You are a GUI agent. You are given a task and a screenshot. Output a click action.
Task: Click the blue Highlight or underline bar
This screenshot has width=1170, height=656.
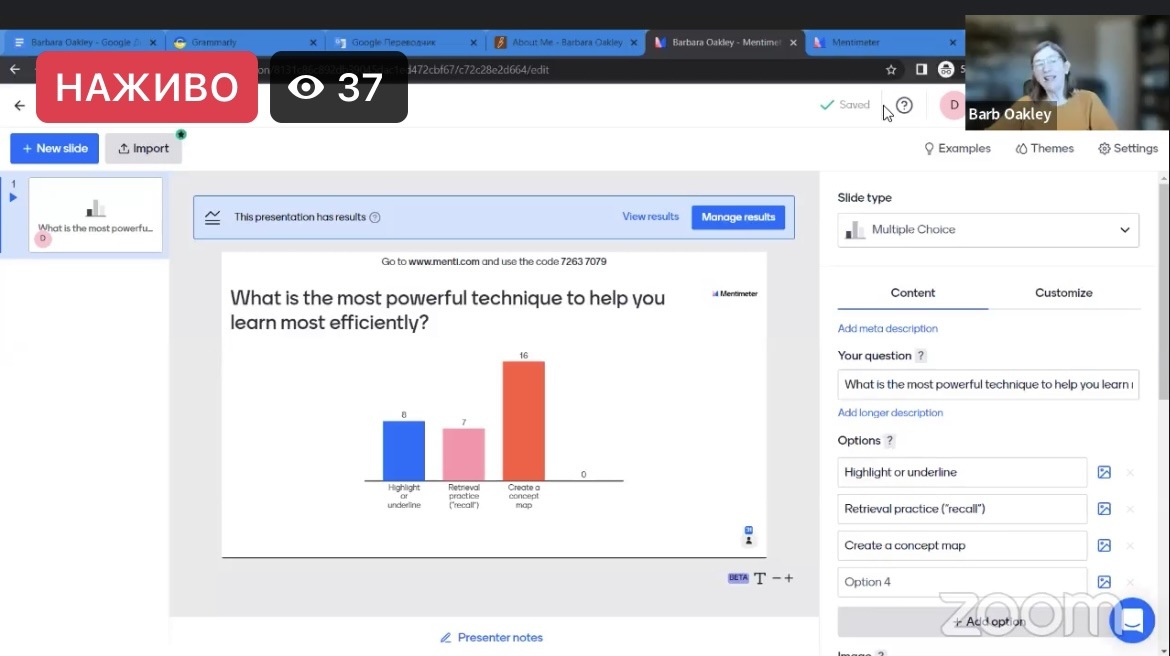[x=404, y=451]
